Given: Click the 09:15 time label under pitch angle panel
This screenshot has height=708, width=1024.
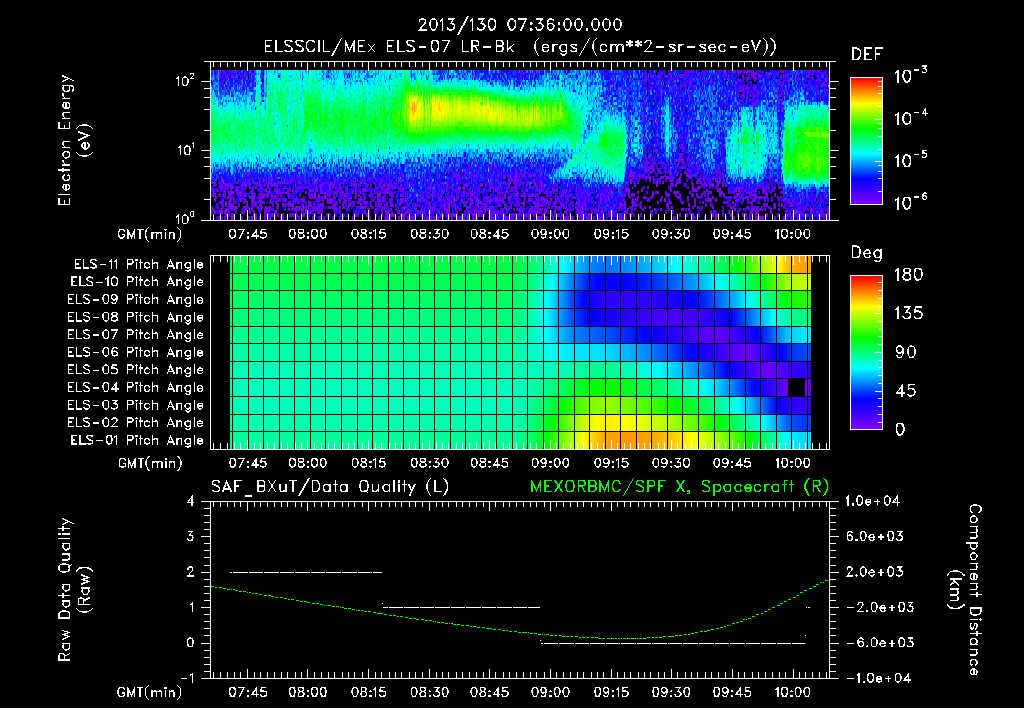Looking at the screenshot, I should coord(611,463).
